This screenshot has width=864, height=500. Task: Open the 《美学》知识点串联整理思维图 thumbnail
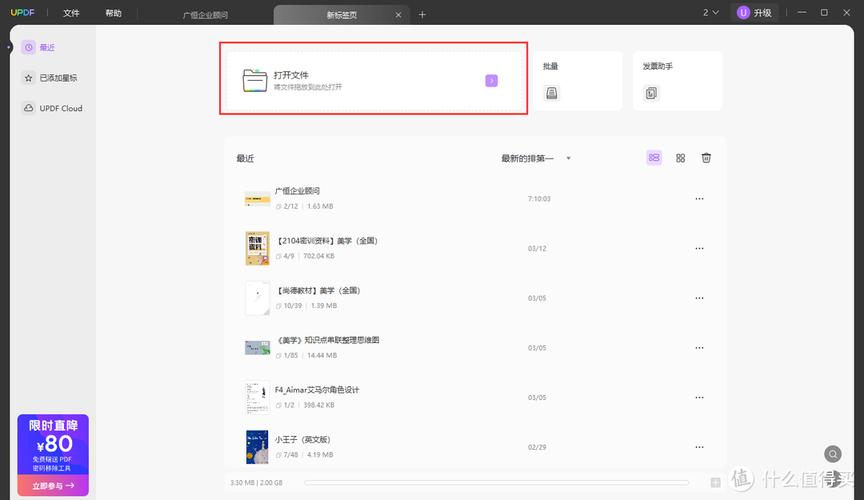[257, 348]
